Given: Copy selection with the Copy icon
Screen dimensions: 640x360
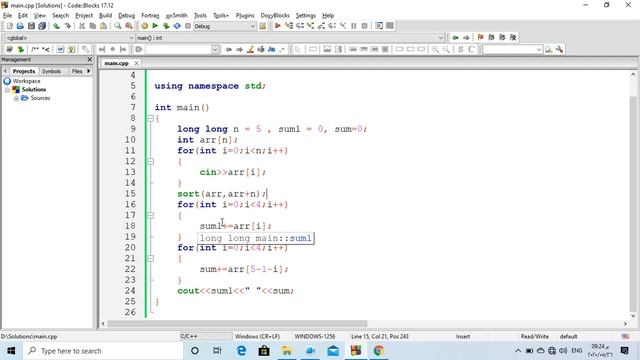Looking at the screenshot, I should point(93,26).
